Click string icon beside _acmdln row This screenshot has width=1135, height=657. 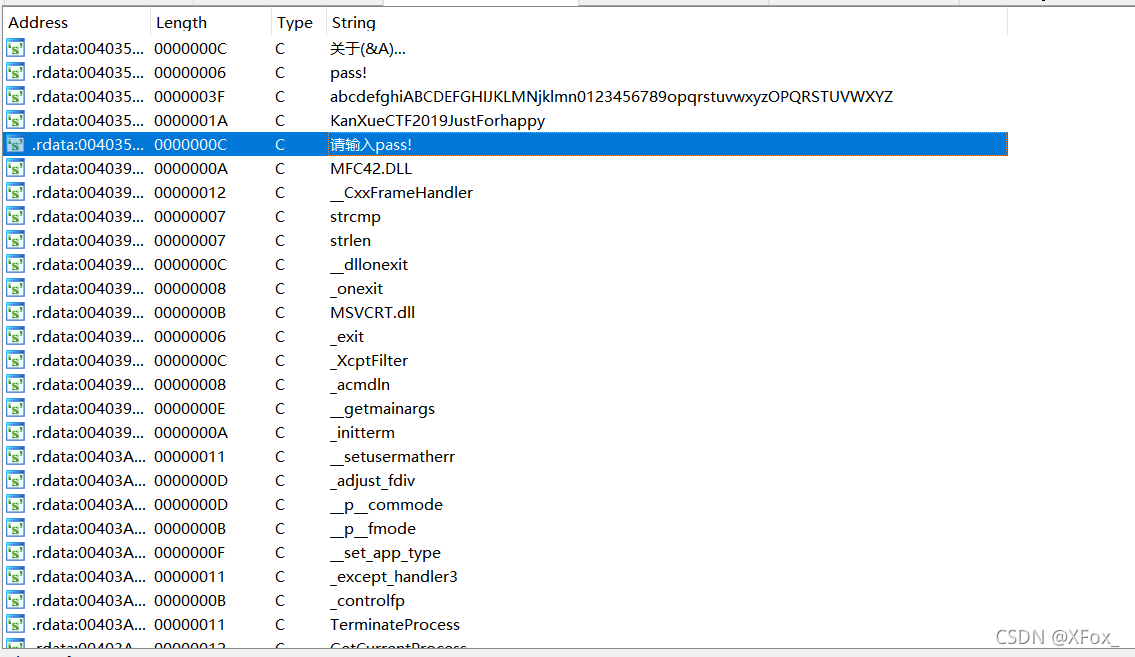15,384
